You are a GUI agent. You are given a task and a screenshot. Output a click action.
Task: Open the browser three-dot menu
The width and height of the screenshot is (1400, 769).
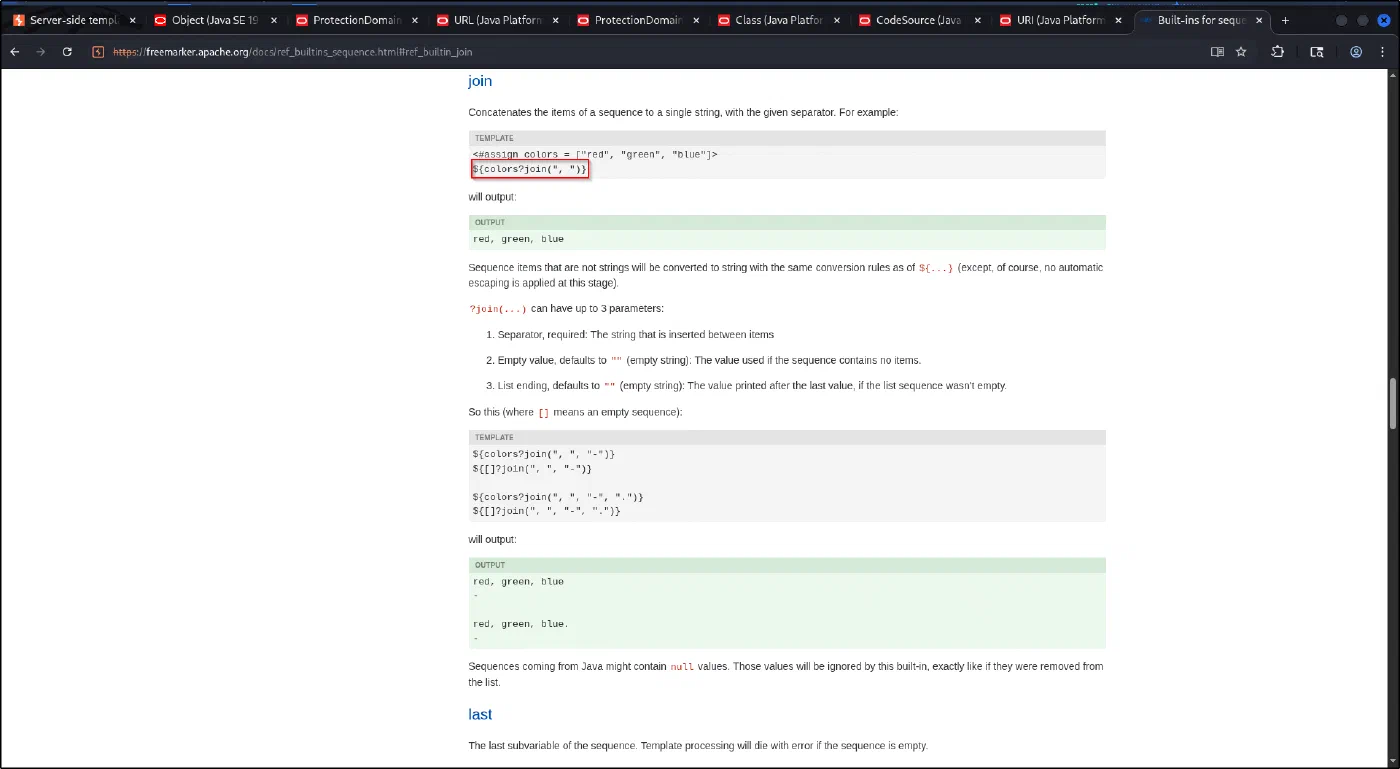coord(1384,52)
